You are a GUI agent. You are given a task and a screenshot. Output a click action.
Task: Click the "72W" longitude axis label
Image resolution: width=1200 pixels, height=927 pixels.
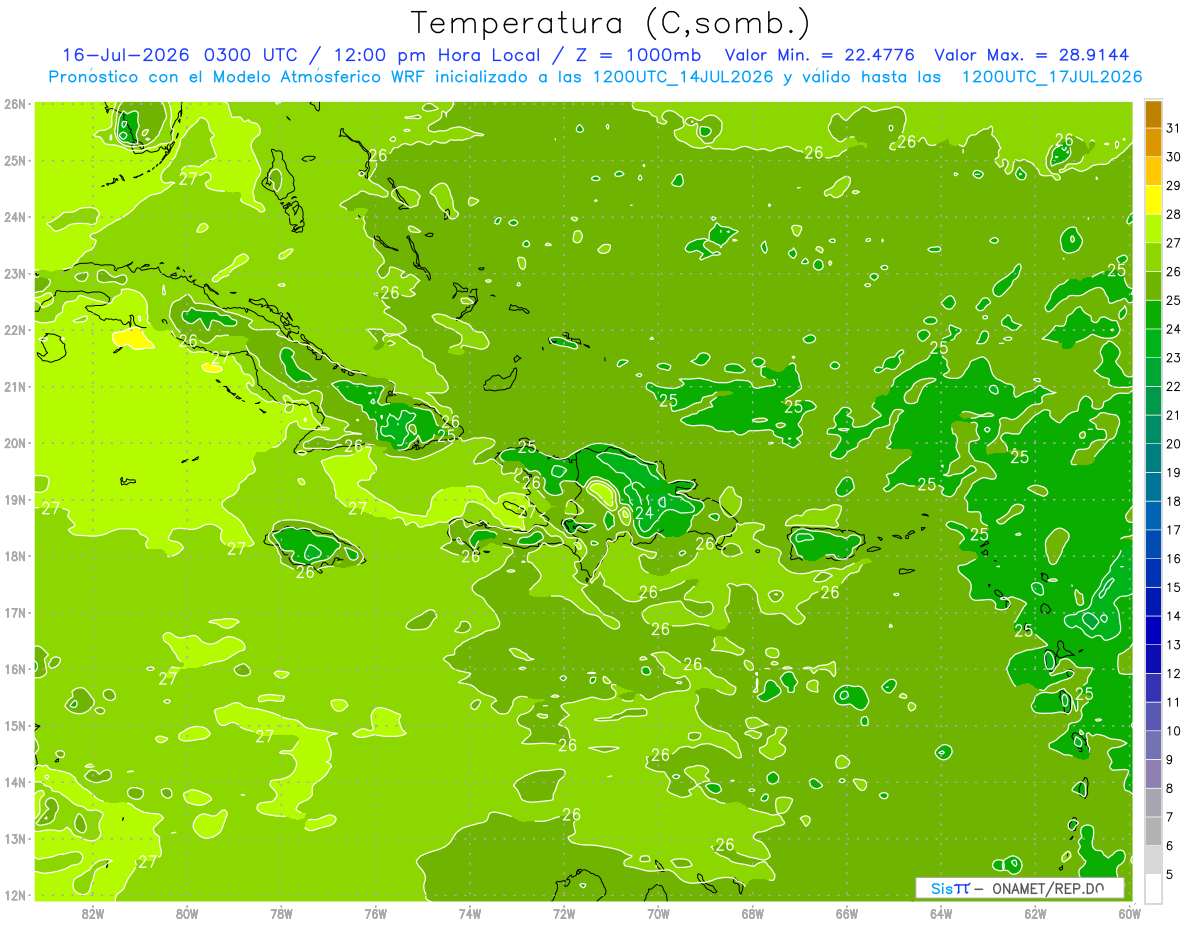(564, 913)
